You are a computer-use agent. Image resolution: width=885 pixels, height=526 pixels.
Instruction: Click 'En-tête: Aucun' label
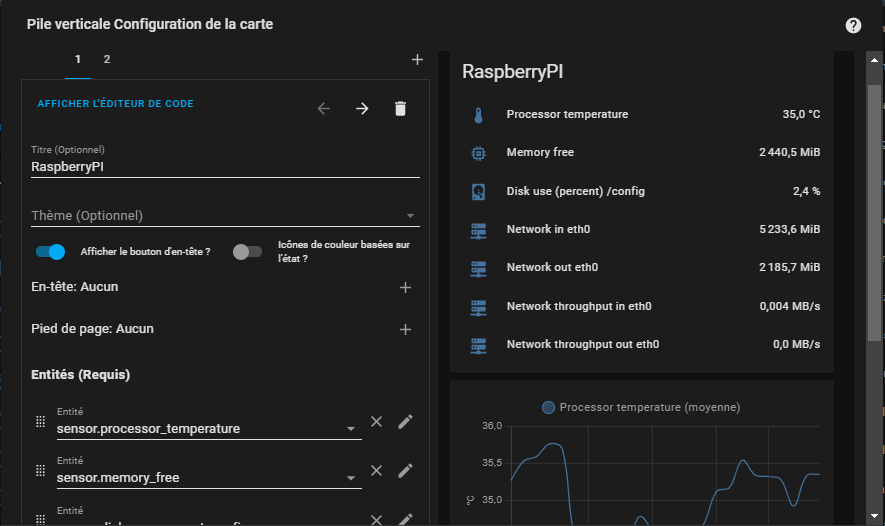pos(75,287)
